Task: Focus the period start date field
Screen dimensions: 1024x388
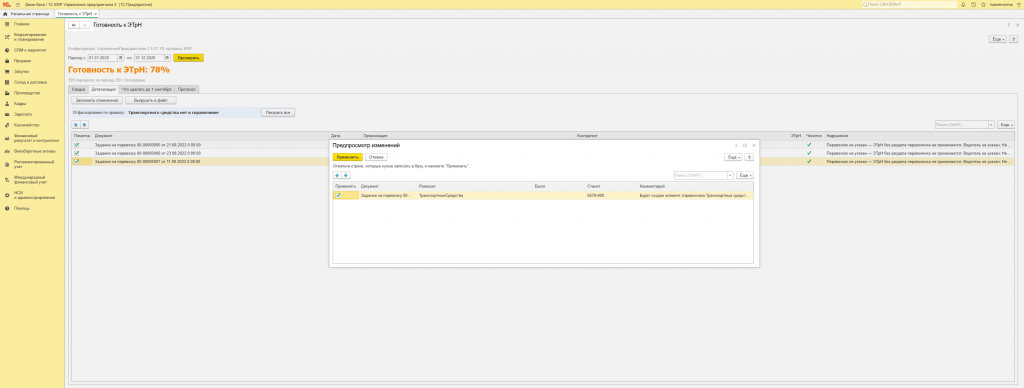Action: pyautogui.click(x=103, y=57)
